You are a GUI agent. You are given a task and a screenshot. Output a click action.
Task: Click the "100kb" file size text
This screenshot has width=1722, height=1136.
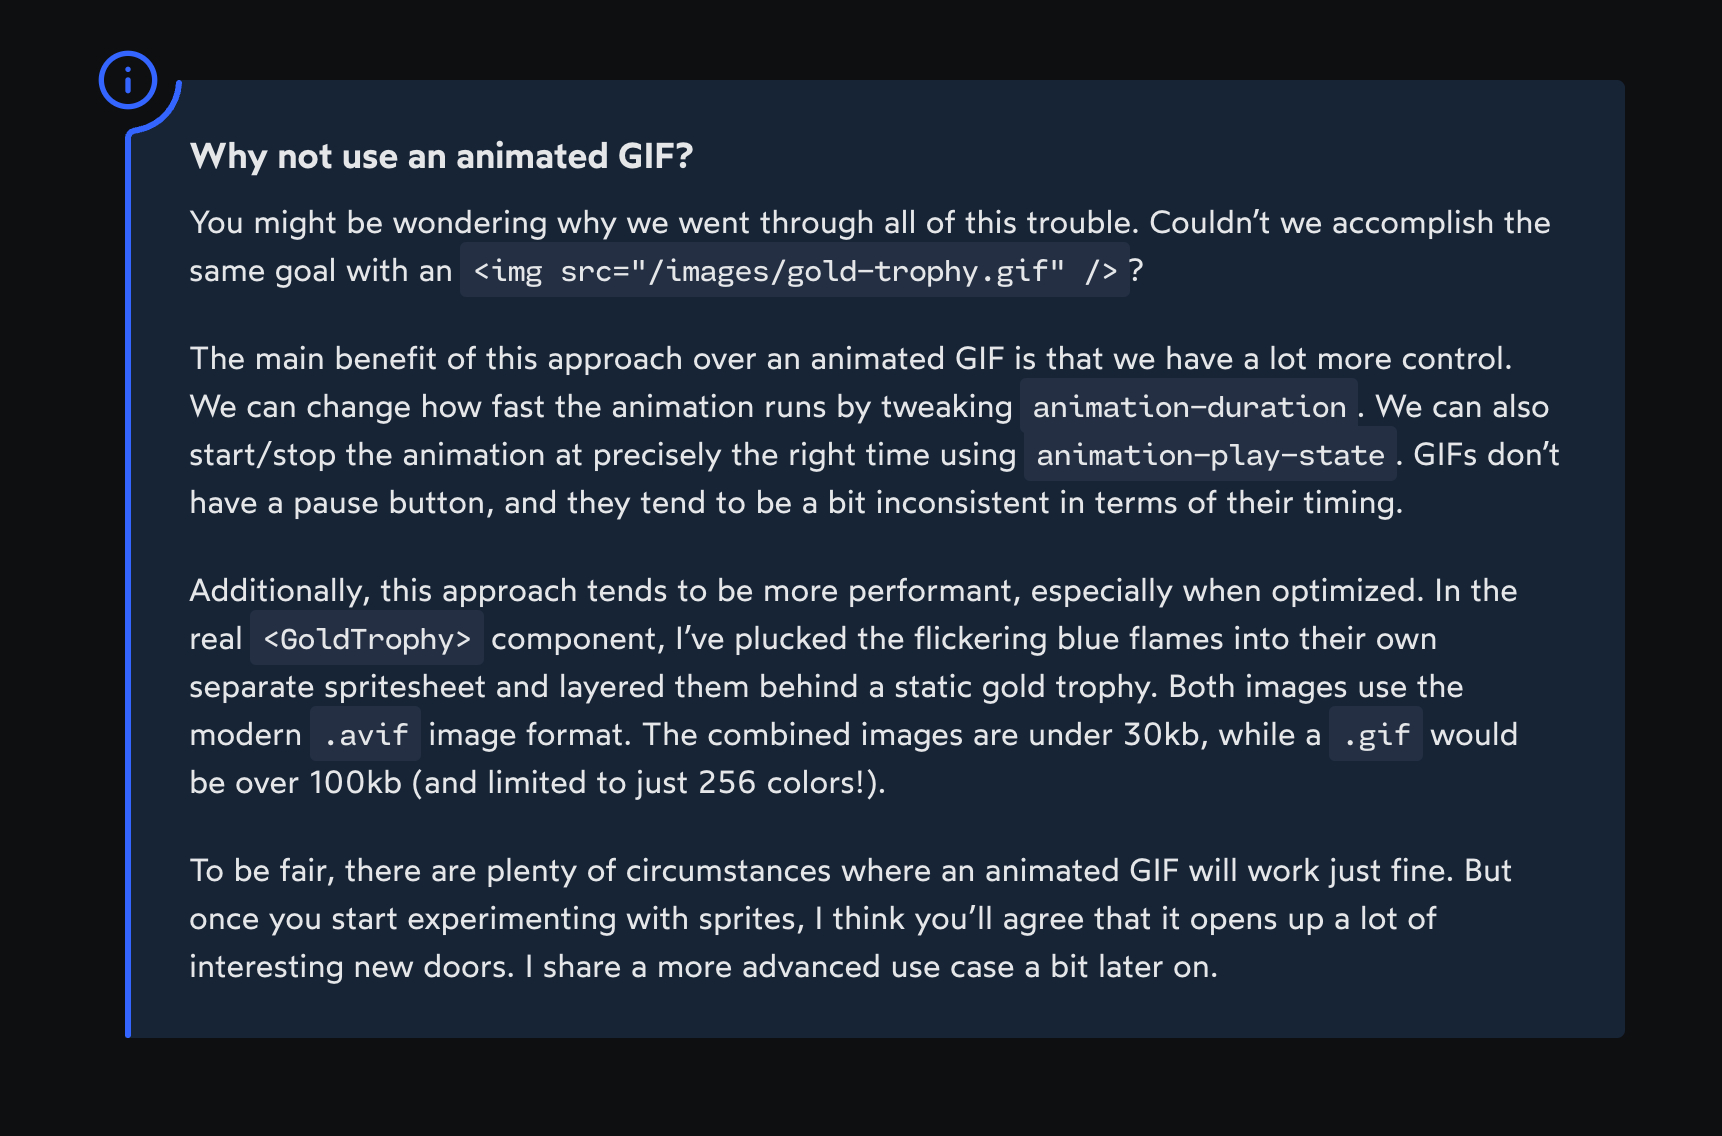(355, 782)
